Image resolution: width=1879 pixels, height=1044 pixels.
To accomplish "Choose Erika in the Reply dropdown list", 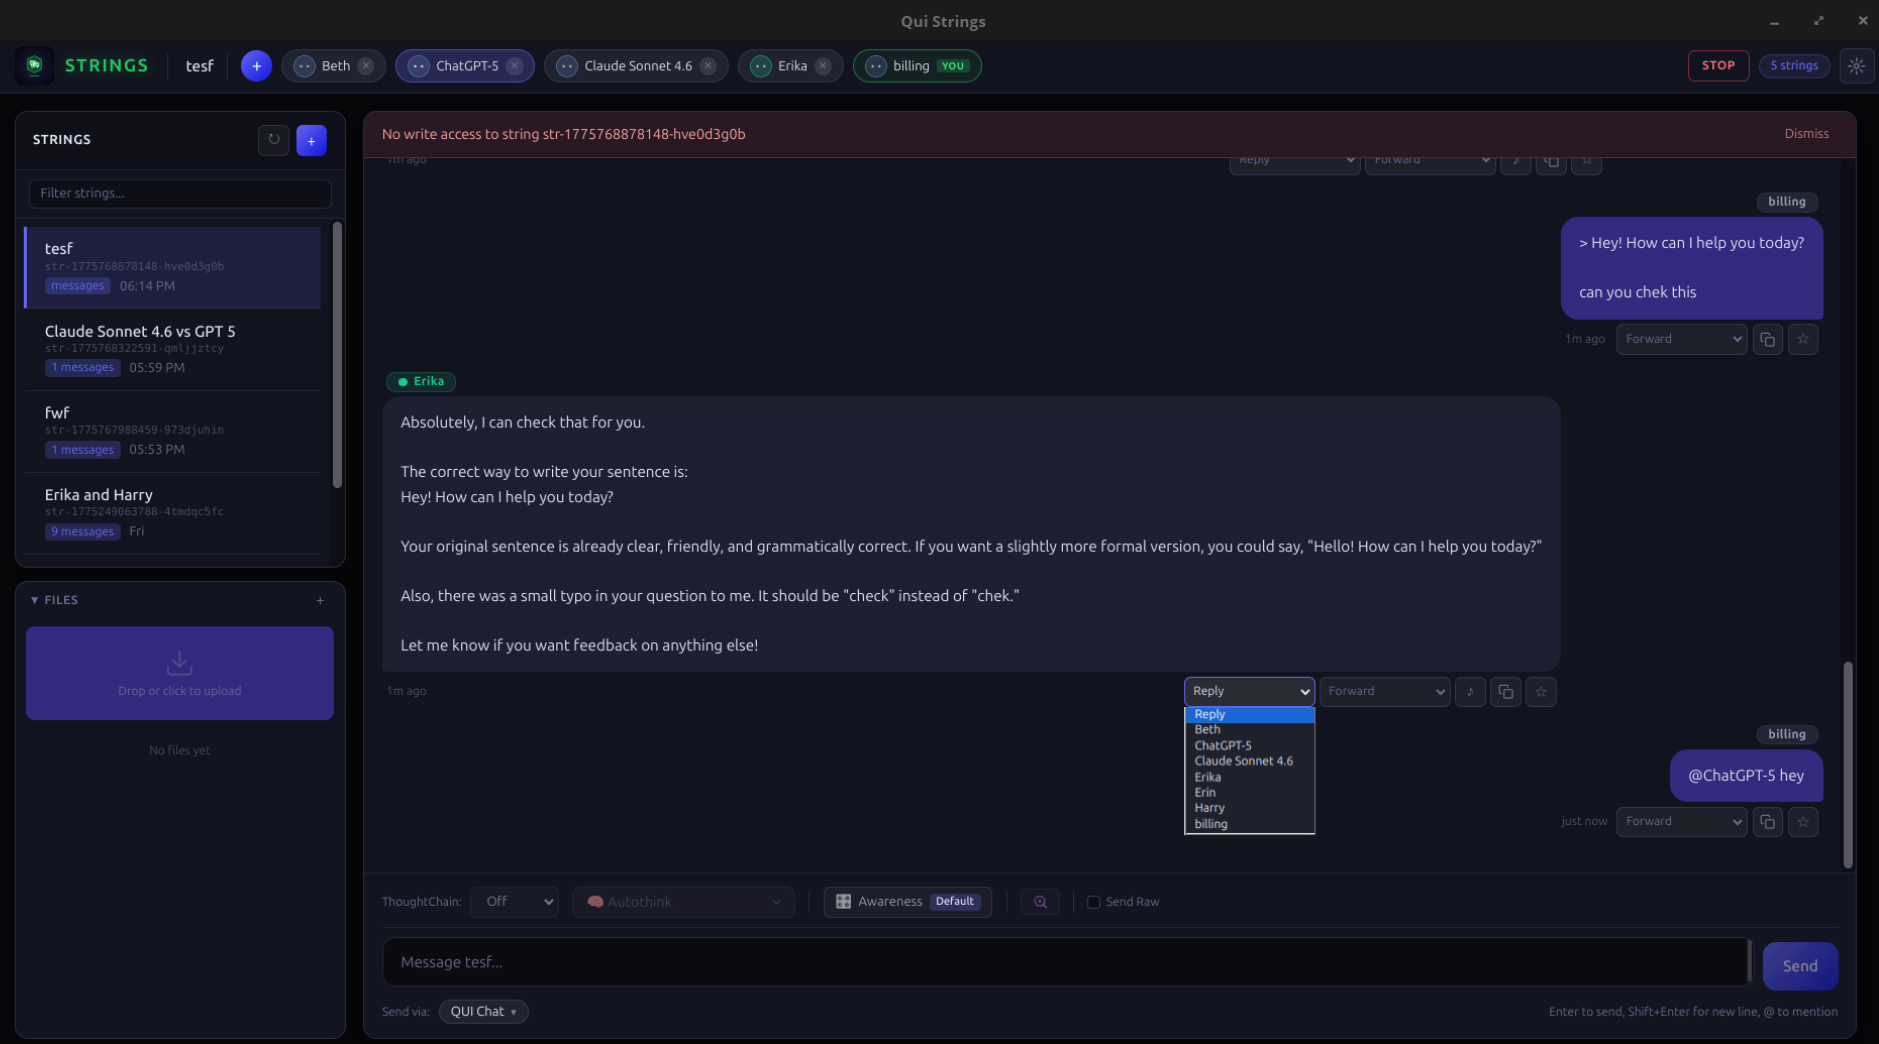I will click(x=1249, y=777).
